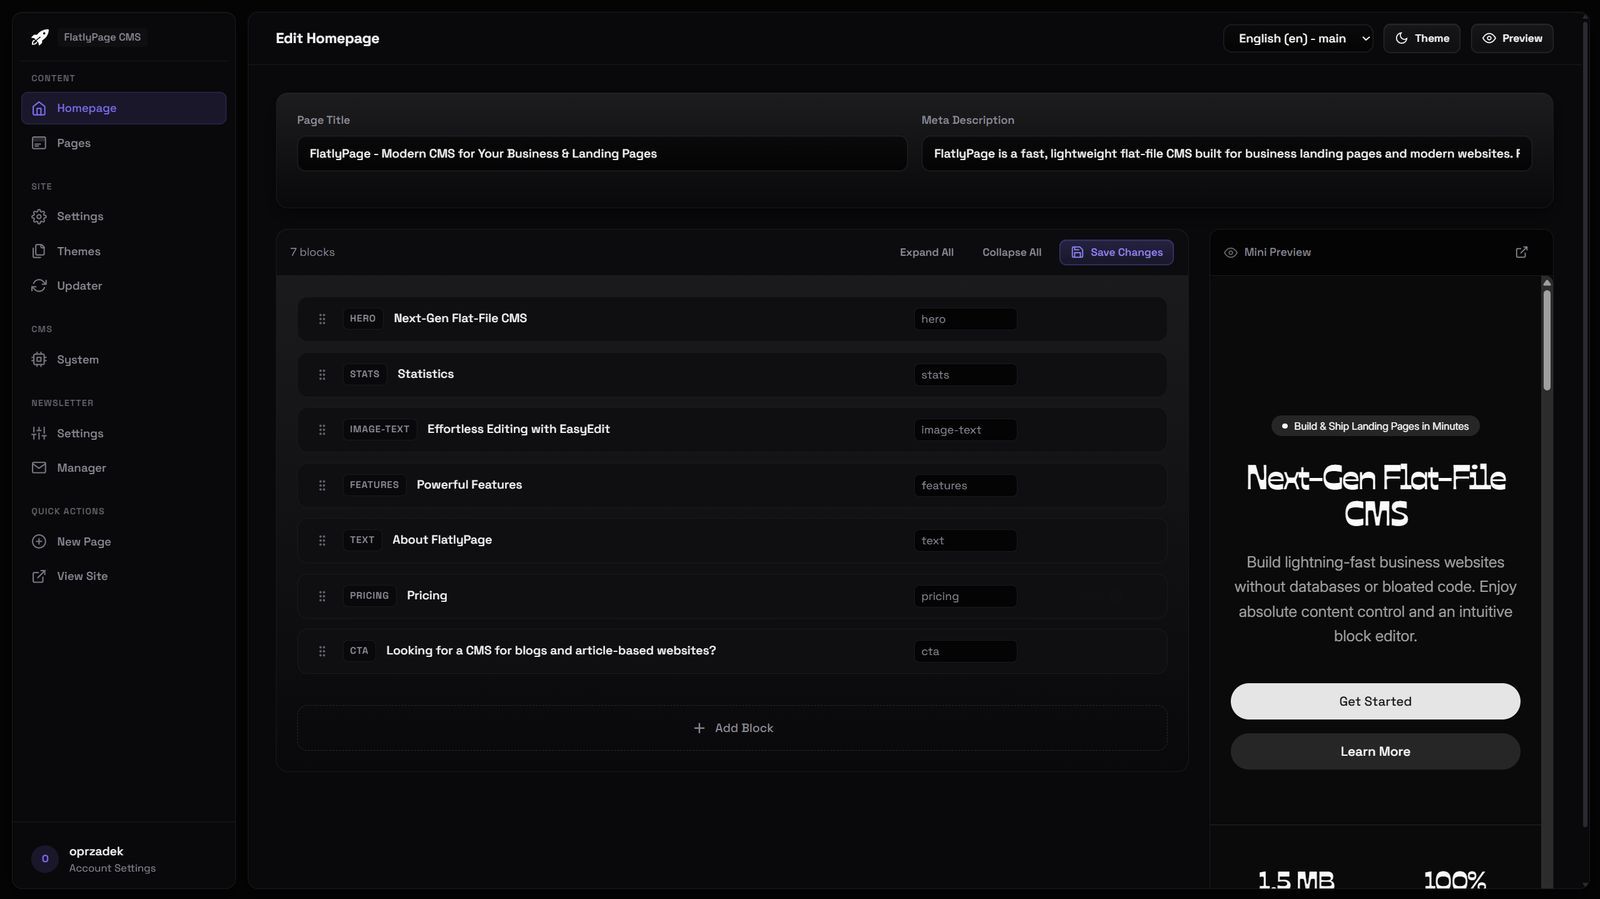The image size is (1600, 899).
Task: Click Collapse All blocks
Action: pos(1011,252)
